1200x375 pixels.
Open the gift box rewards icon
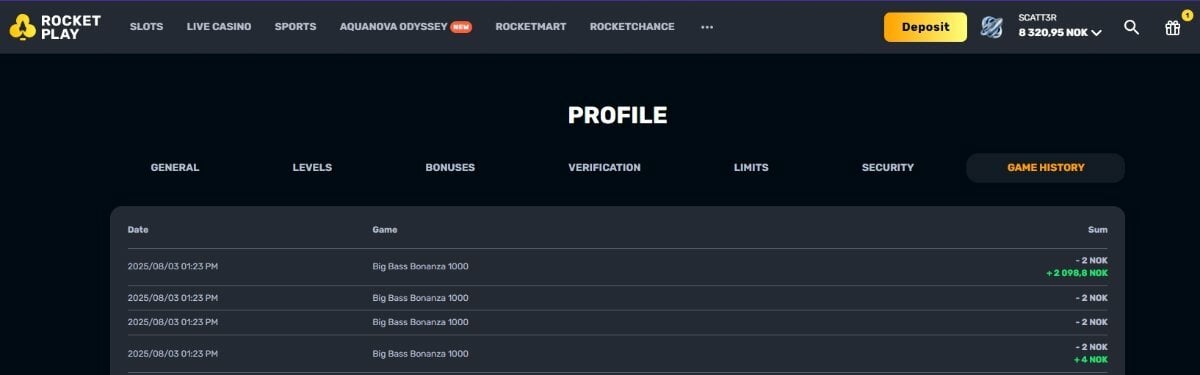[1173, 27]
